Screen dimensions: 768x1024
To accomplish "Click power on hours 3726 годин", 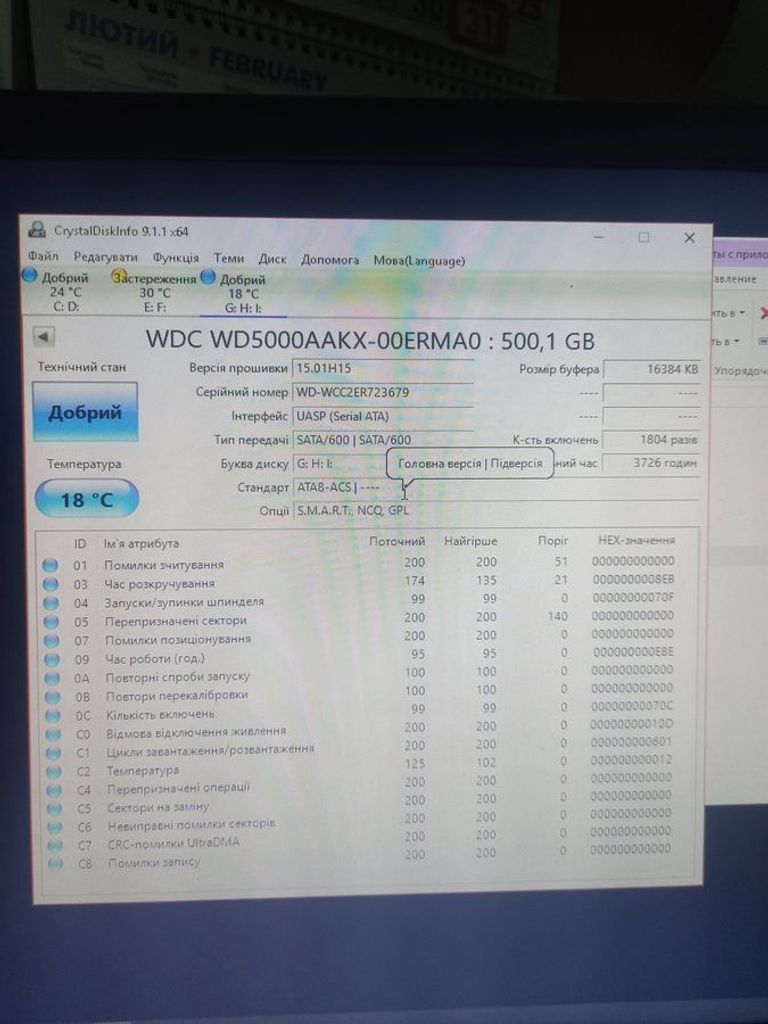I will (x=651, y=463).
